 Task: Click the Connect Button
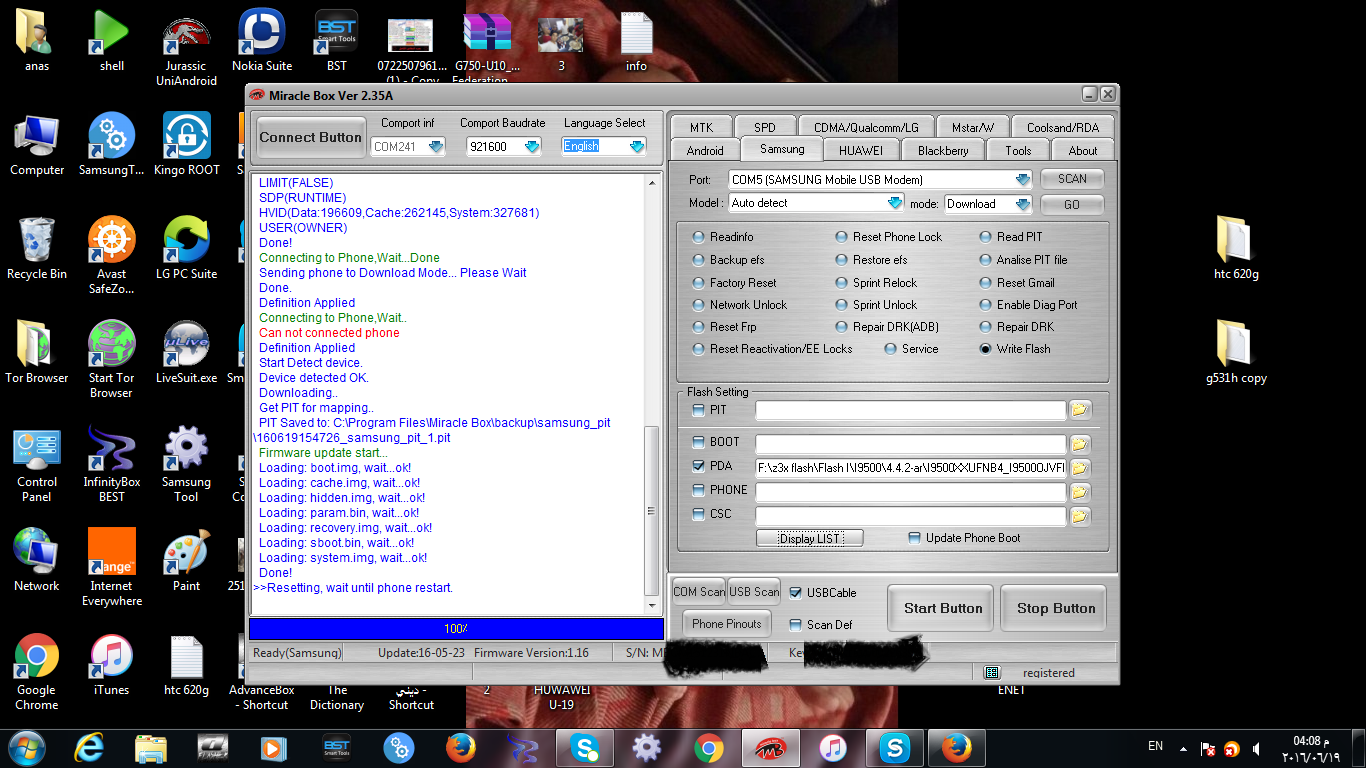click(310, 138)
